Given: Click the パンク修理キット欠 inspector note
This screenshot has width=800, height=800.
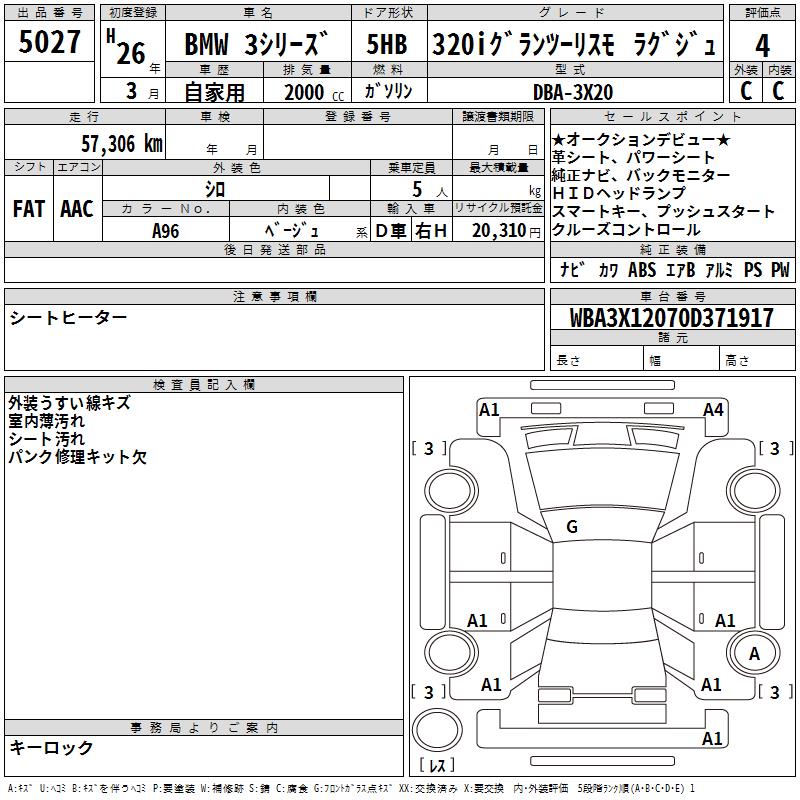Looking at the screenshot, I should [x=77, y=457].
